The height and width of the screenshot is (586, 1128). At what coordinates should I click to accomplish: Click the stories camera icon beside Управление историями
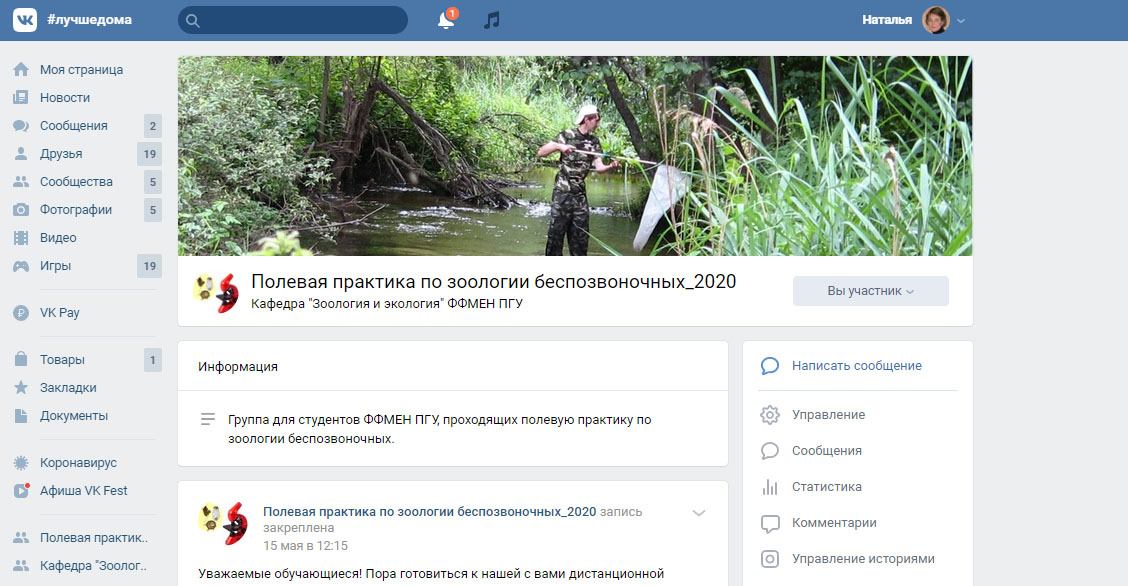tap(770, 559)
